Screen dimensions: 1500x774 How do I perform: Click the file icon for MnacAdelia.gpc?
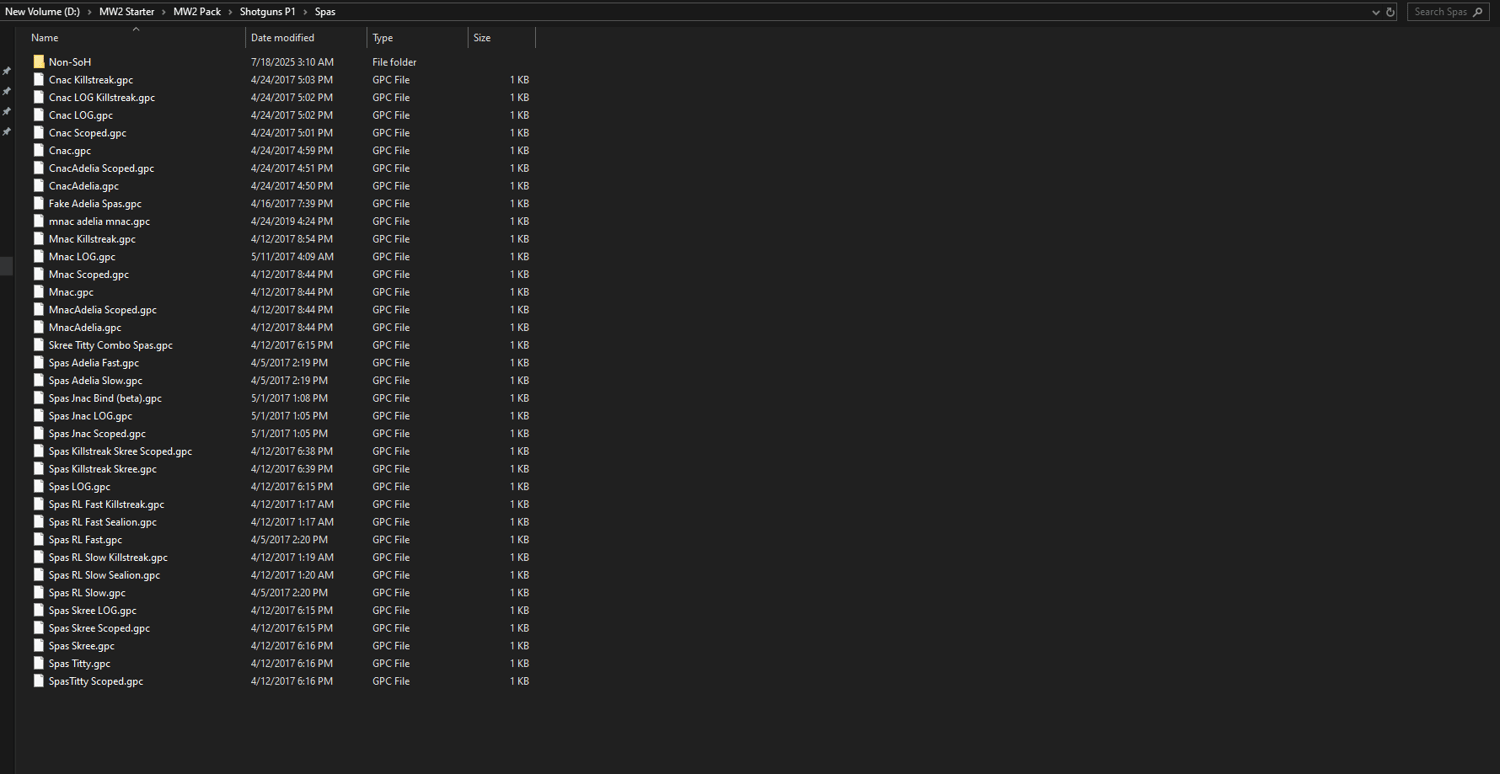[39, 327]
